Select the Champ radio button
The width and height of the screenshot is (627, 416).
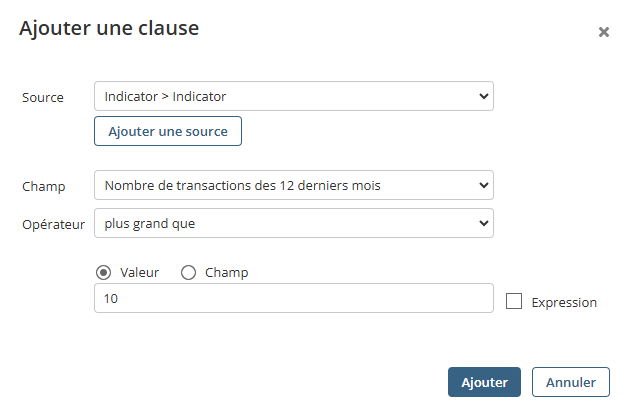(x=188, y=273)
